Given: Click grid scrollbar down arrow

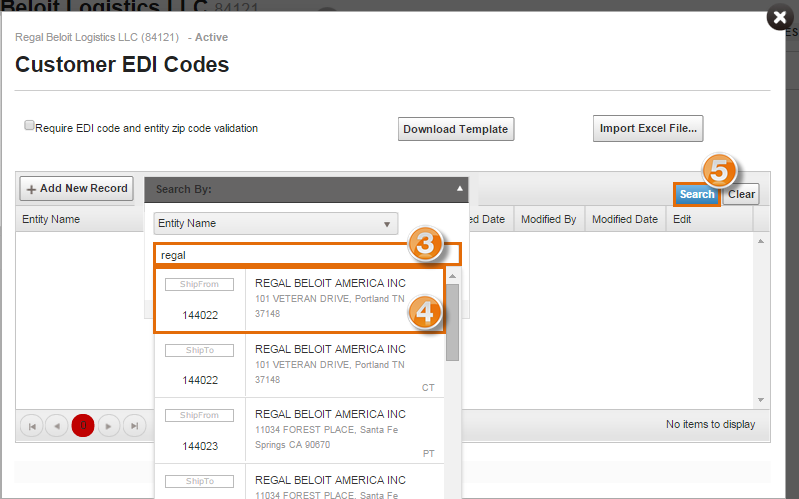Looking at the screenshot, I should click(x=761, y=400).
